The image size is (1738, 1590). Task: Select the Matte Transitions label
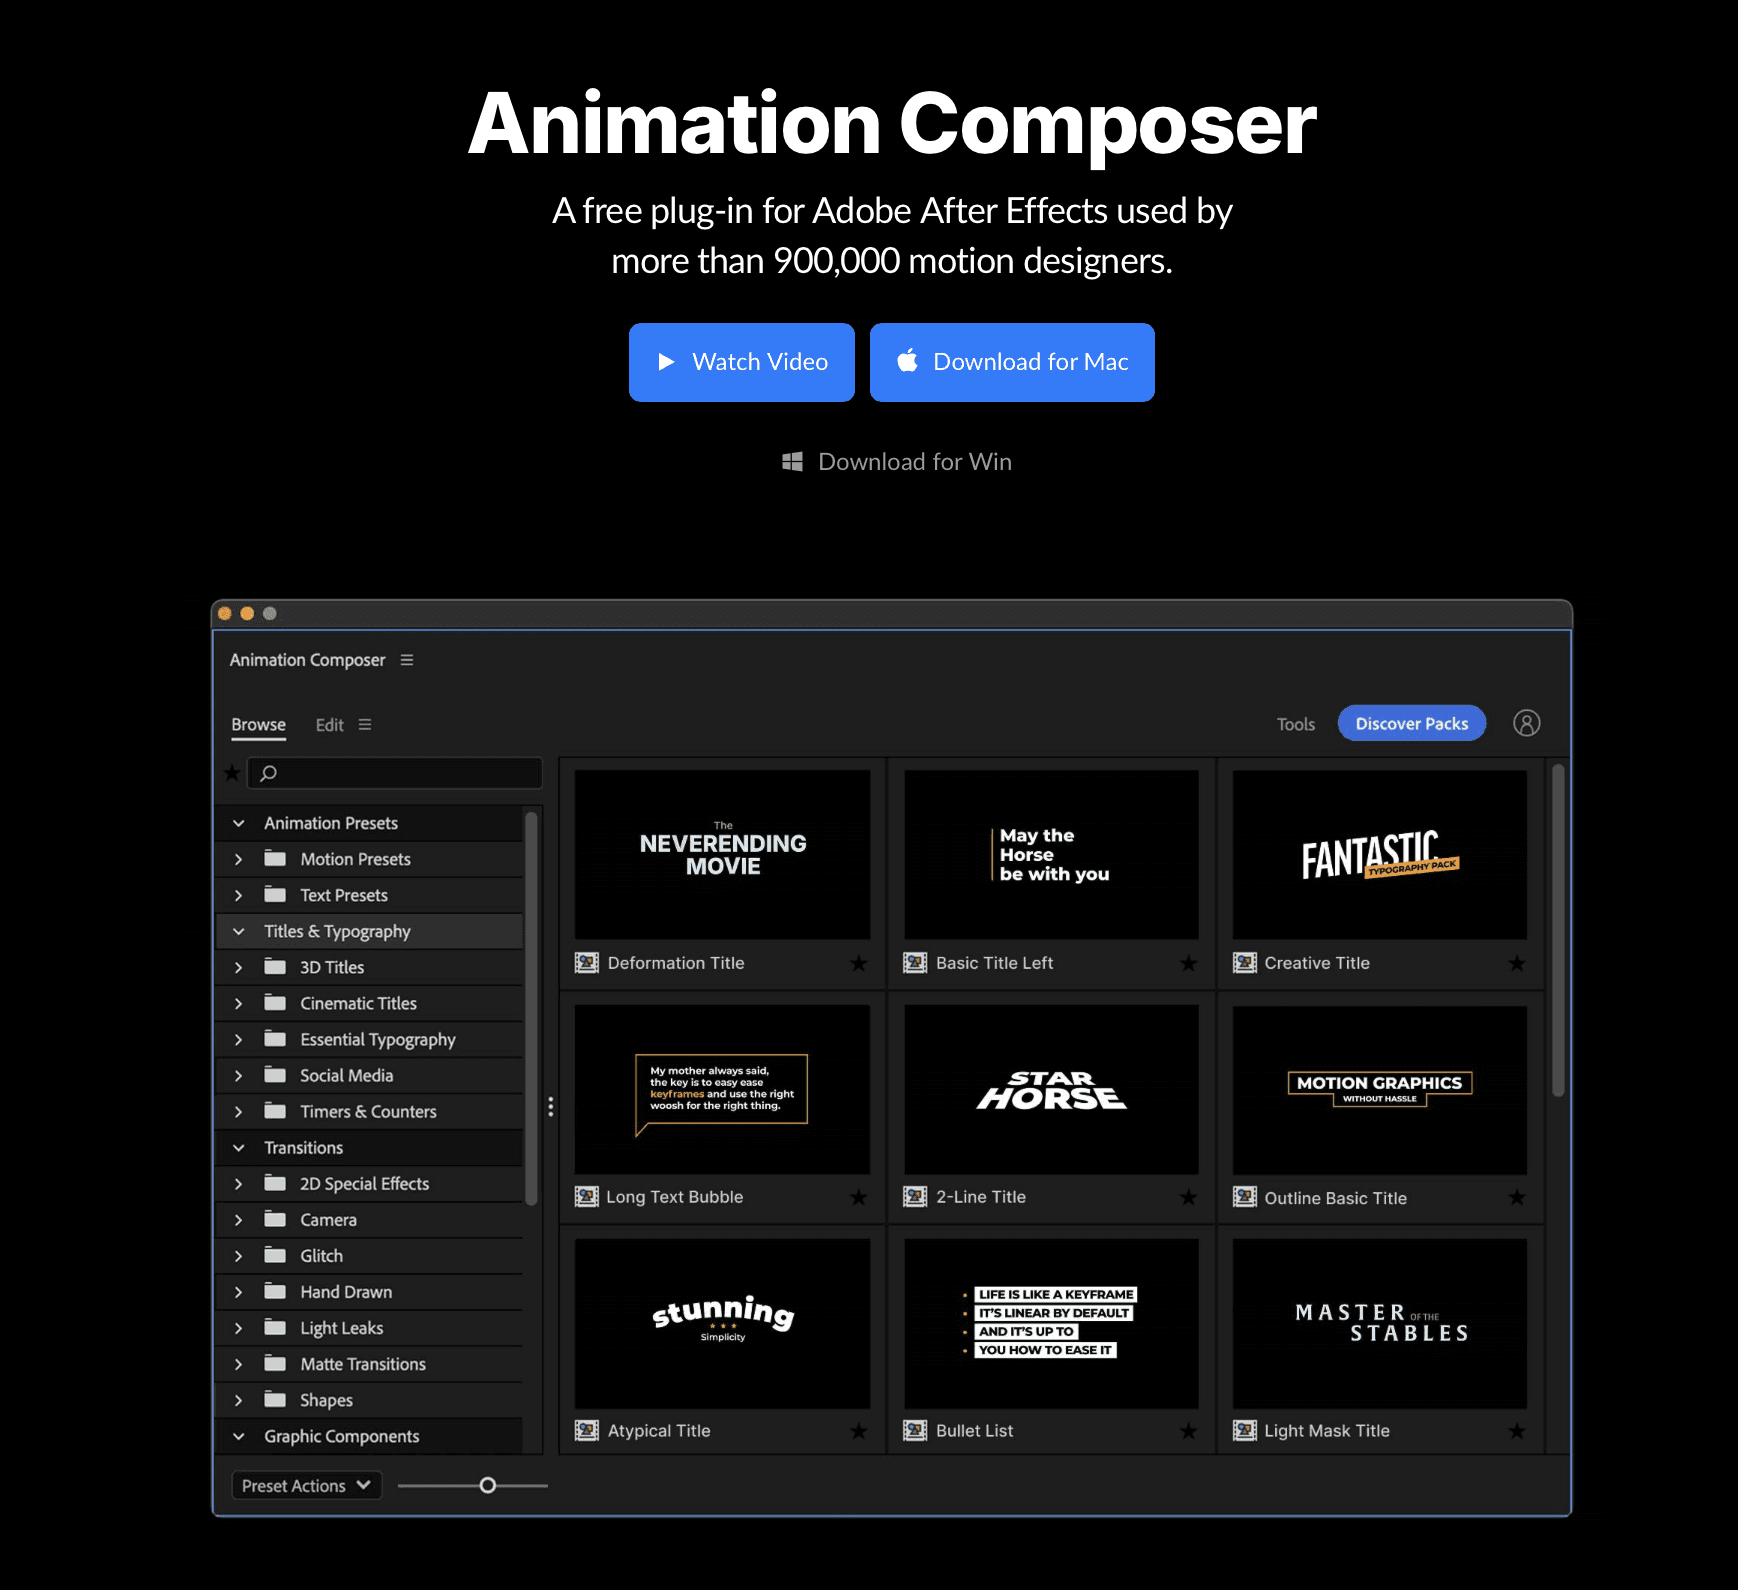coord(363,1364)
